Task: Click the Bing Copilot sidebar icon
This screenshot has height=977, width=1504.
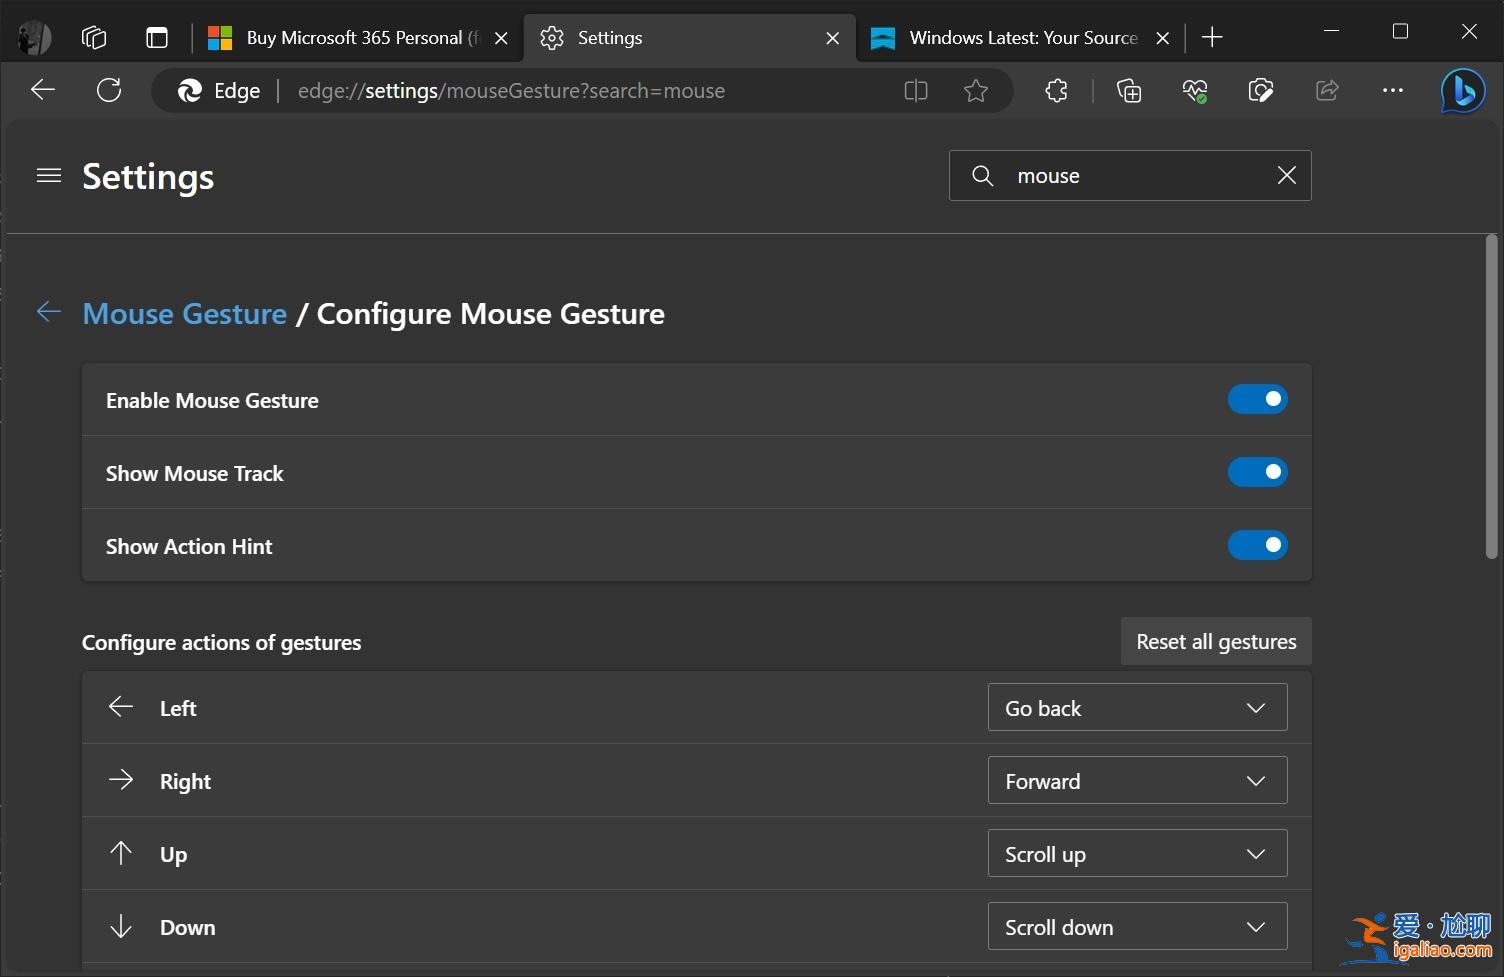Action: [1462, 91]
